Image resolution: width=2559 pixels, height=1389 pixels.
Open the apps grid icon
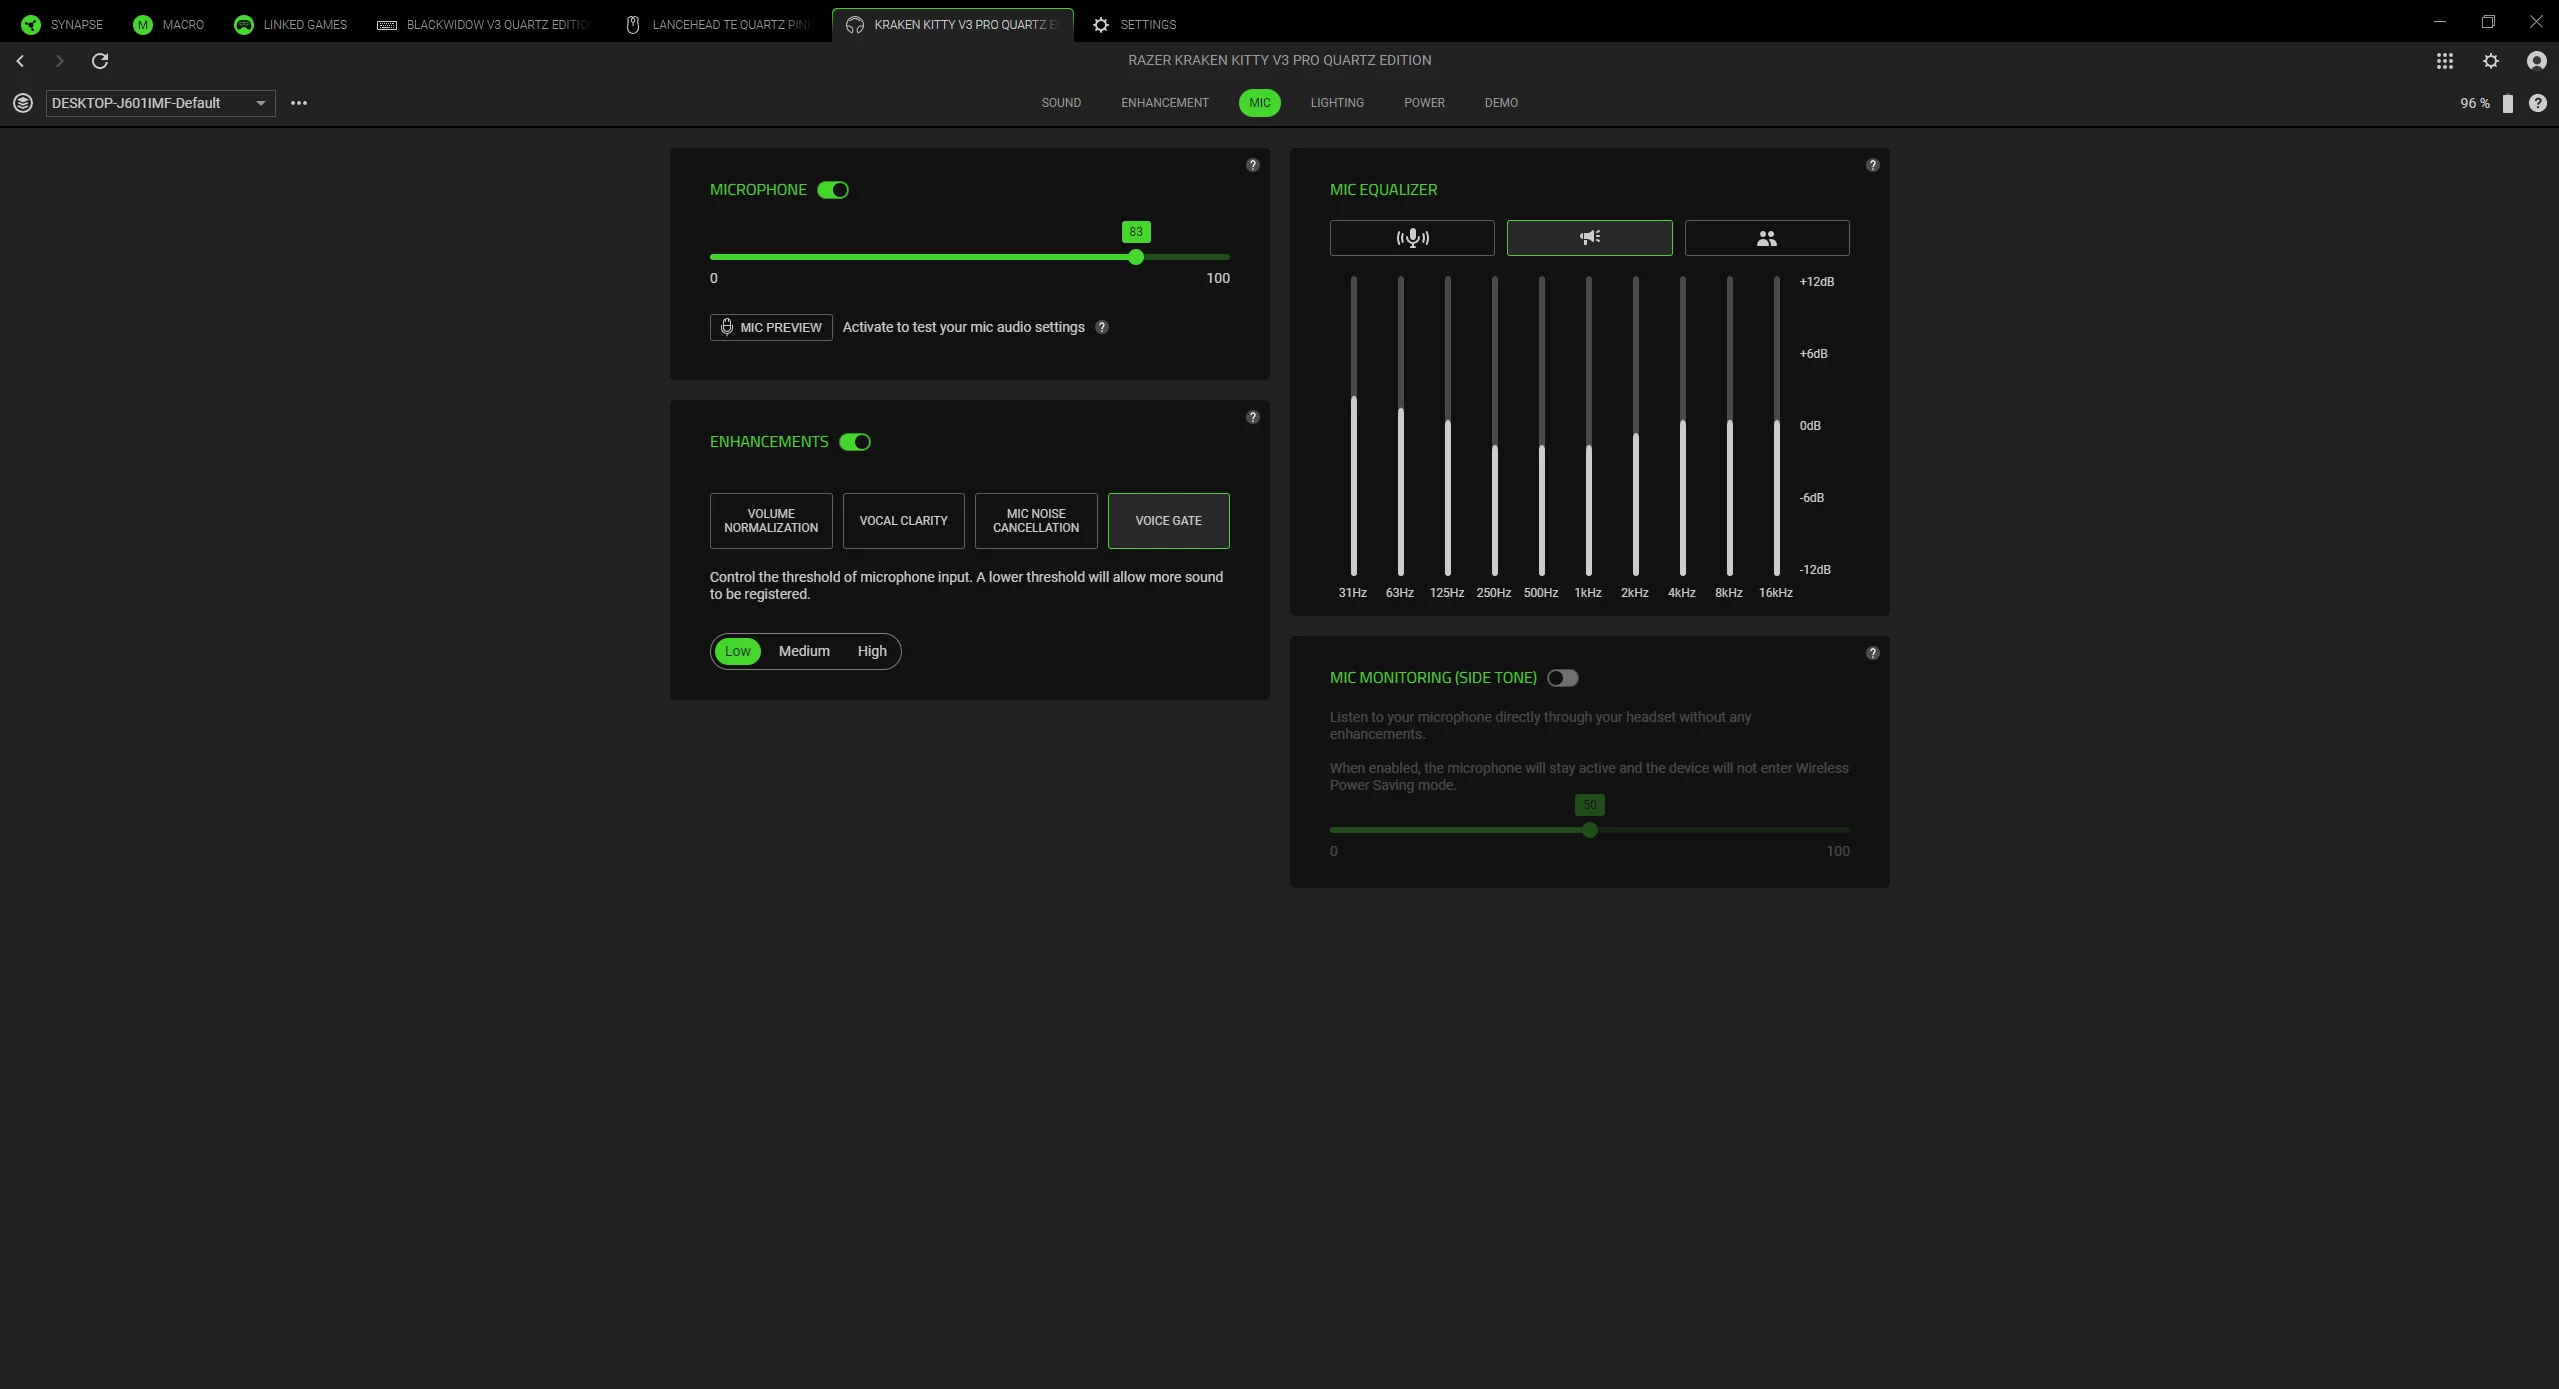[x=2444, y=61]
